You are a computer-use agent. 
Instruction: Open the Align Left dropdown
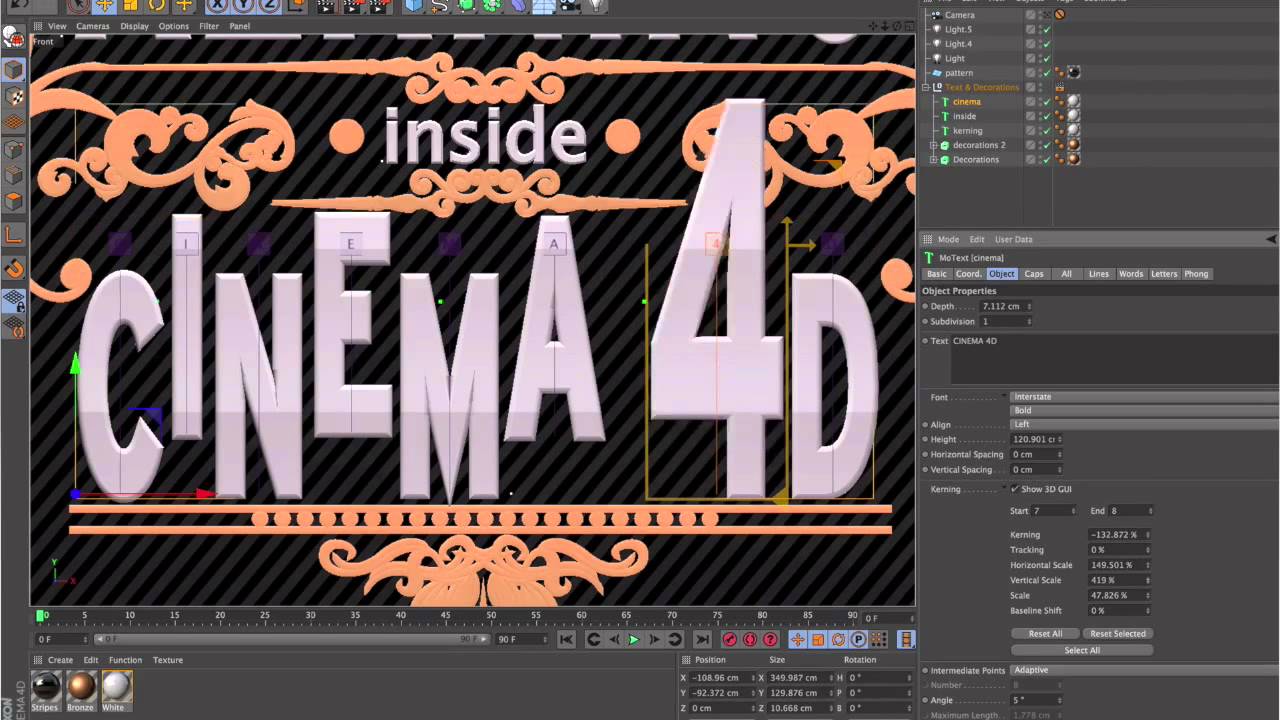(x=1144, y=424)
